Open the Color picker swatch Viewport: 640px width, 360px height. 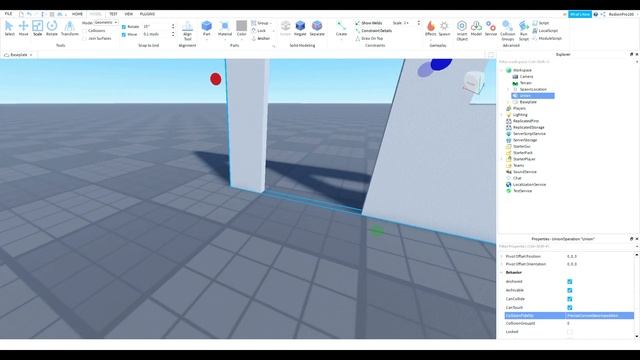click(242, 29)
